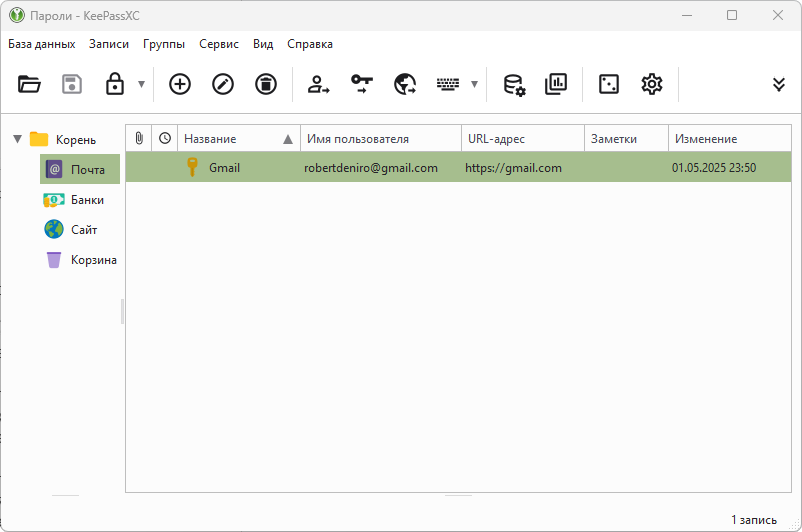The height and width of the screenshot is (532, 802).
Task: Expand toolbar overflow double chevron
Action: [779, 84]
